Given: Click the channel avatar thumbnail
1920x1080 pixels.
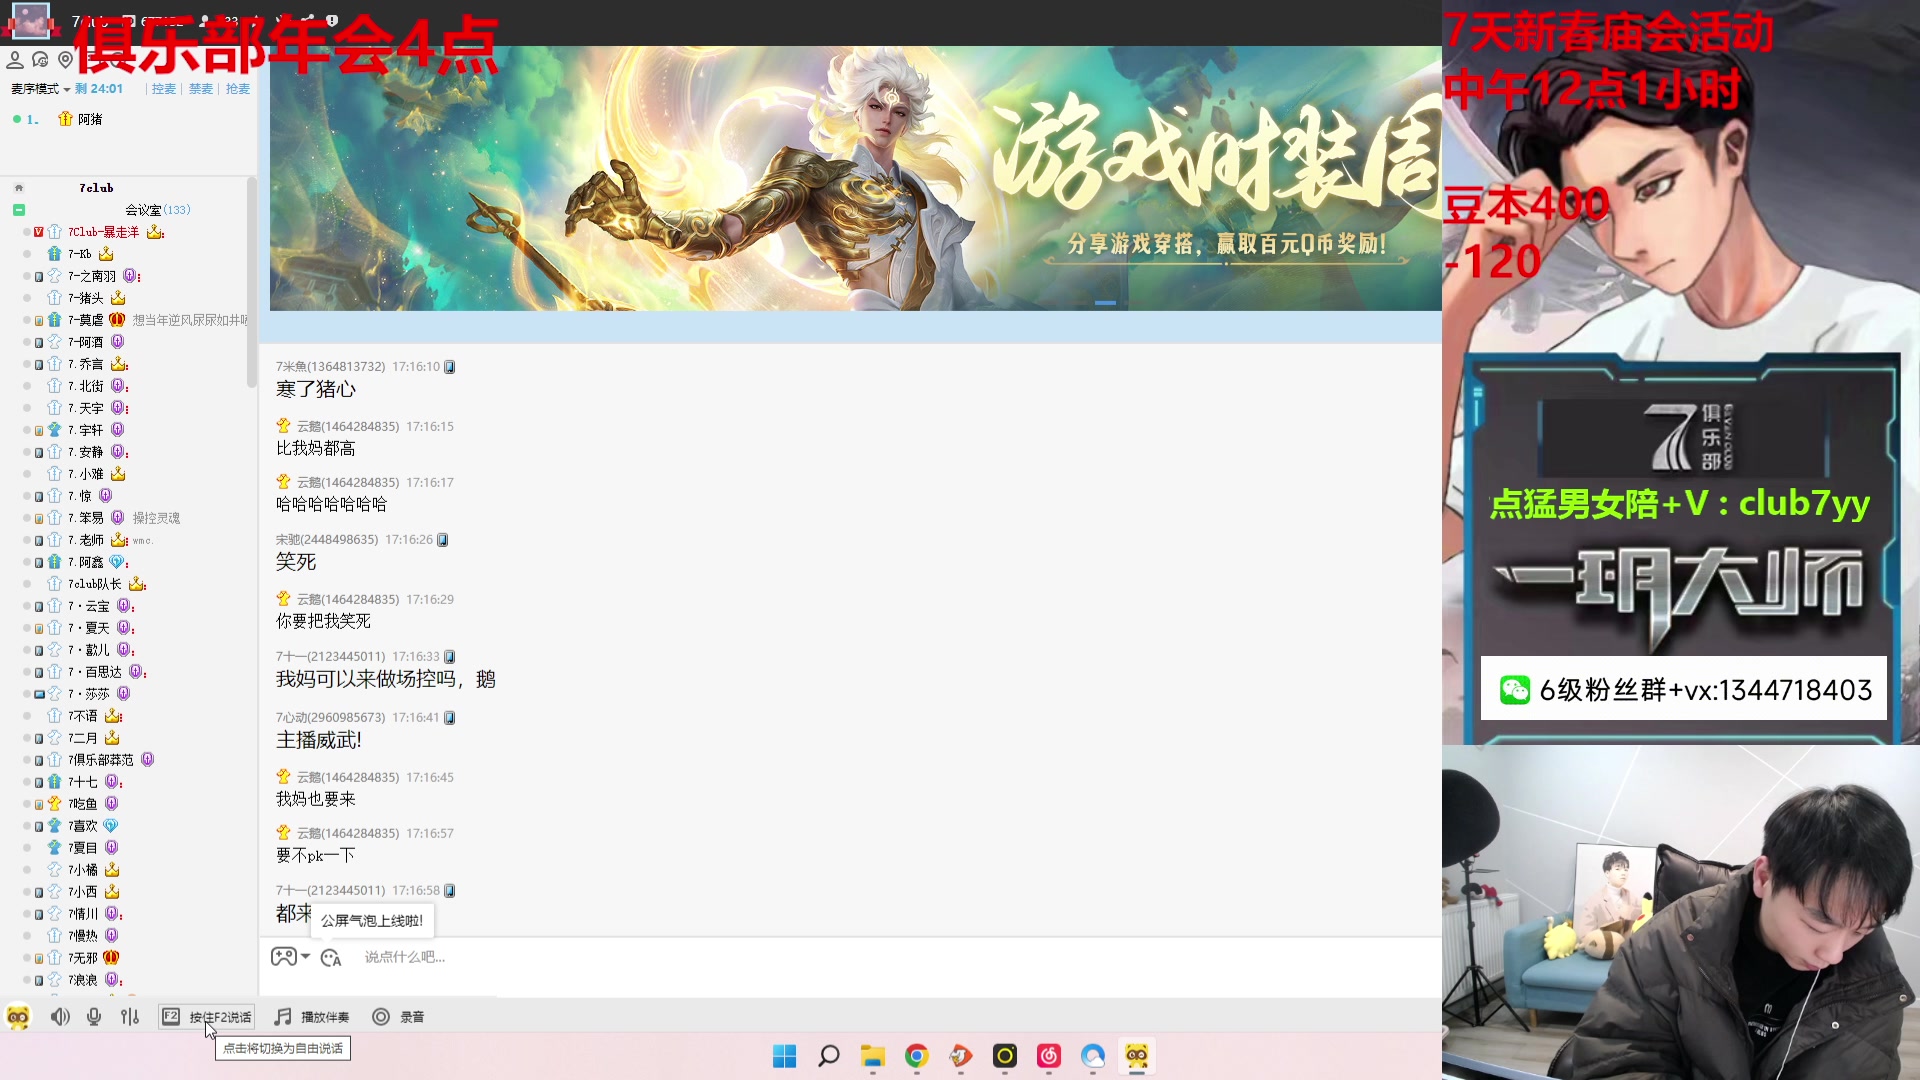Looking at the screenshot, I should coord(29,20).
